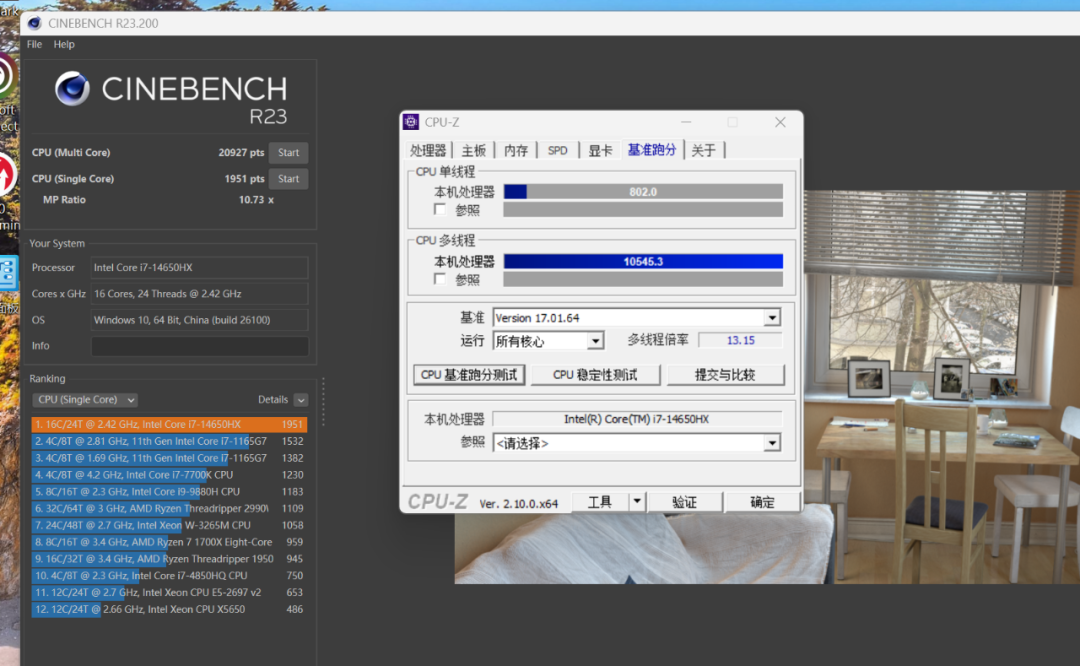This screenshot has width=1080, height=666.
Task: Select ranking row 9 AMD Ryzen Threadripper 1950
Action: coord(169,559)
